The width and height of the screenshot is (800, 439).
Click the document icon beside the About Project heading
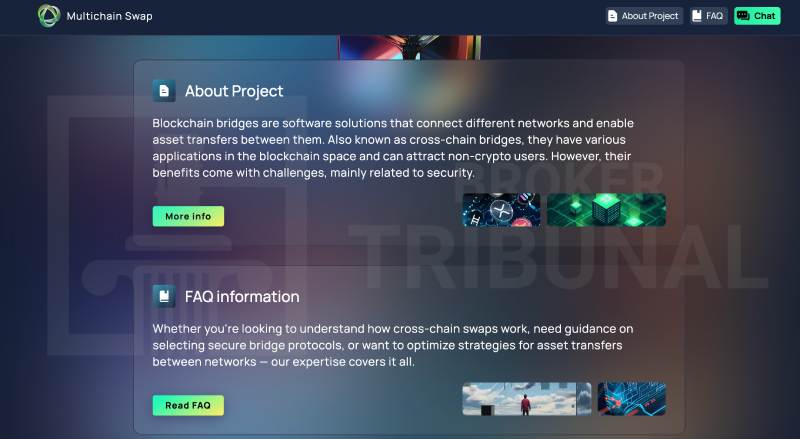[x=164, y=91]
